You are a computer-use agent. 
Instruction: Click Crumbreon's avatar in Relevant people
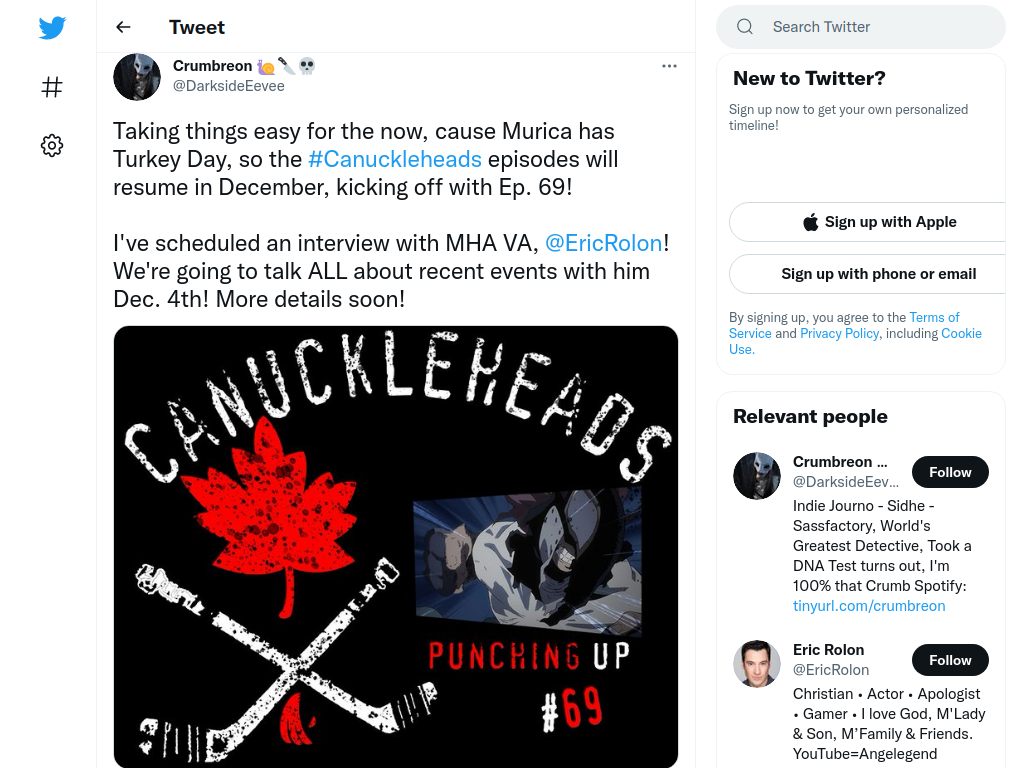(x=757, y=476)
